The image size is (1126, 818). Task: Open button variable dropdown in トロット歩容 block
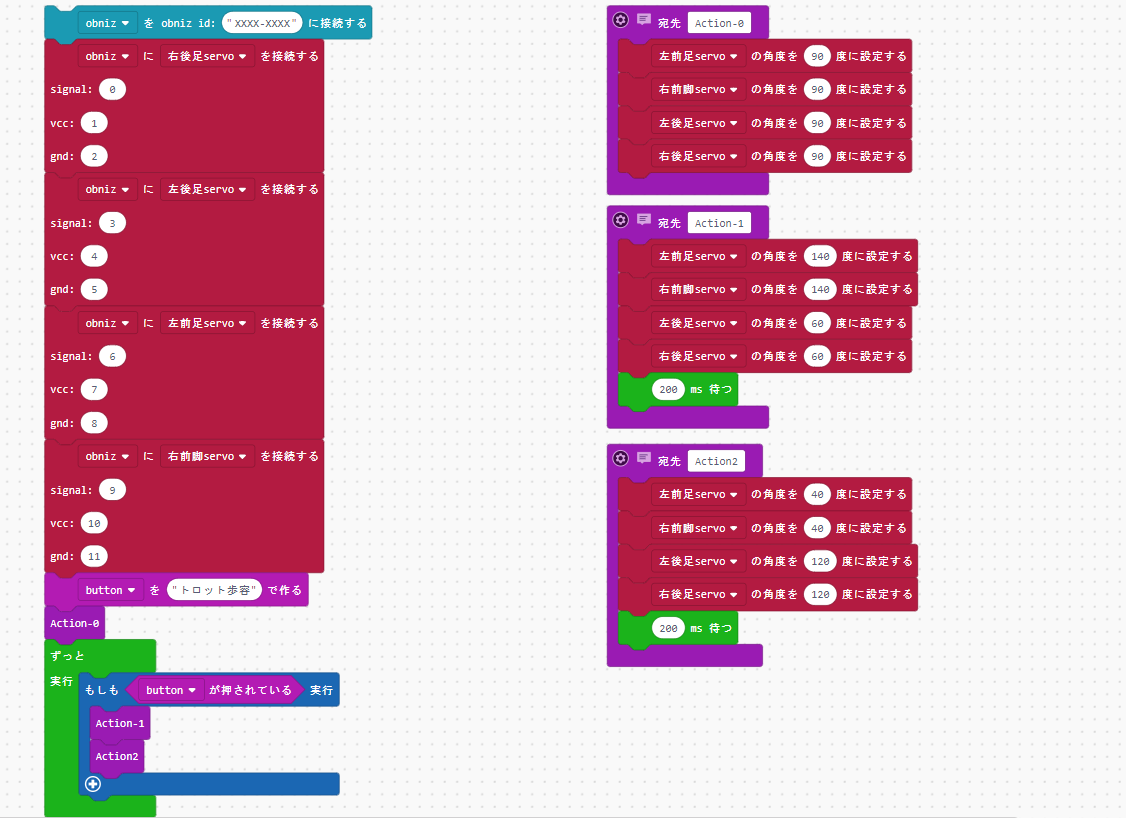(x=110, y=590)
